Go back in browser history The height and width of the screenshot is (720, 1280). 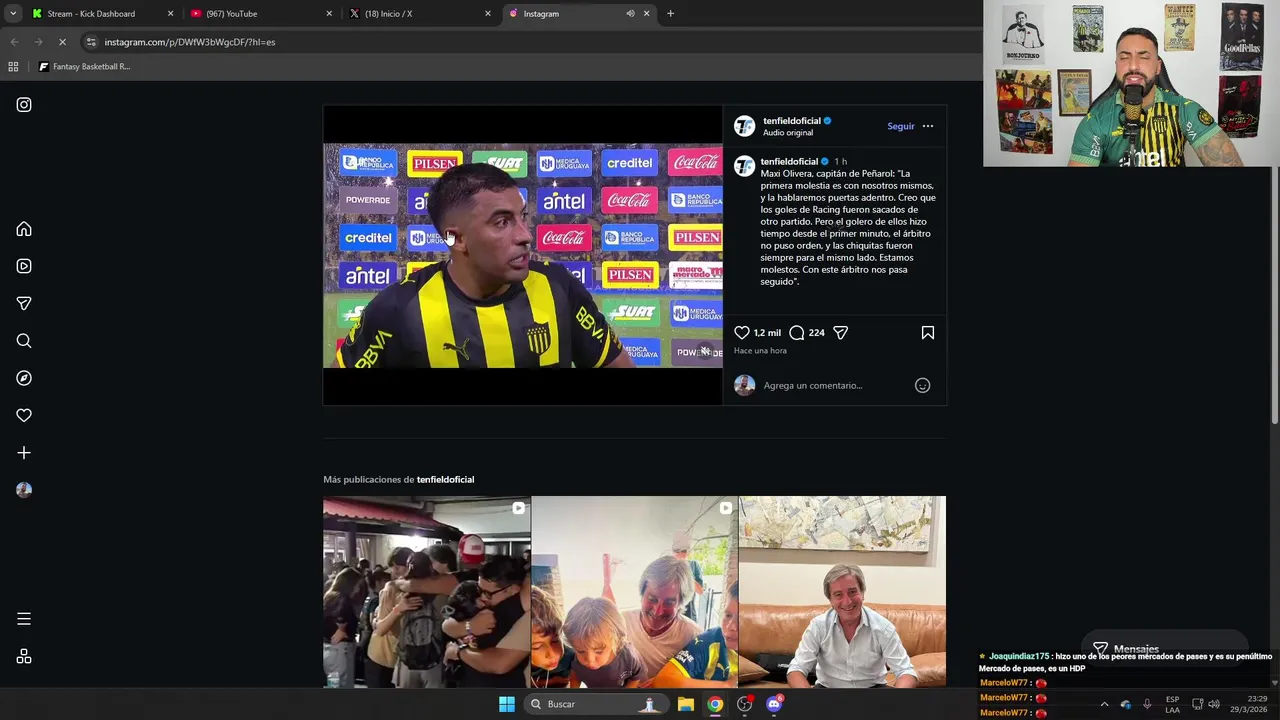click(x=14, y=42)
